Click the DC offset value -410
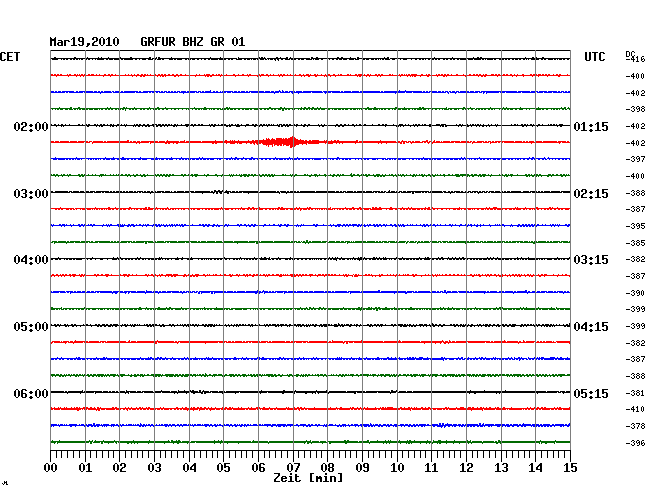The width and height of the screenshot is (650, 494). coord(635,409)
